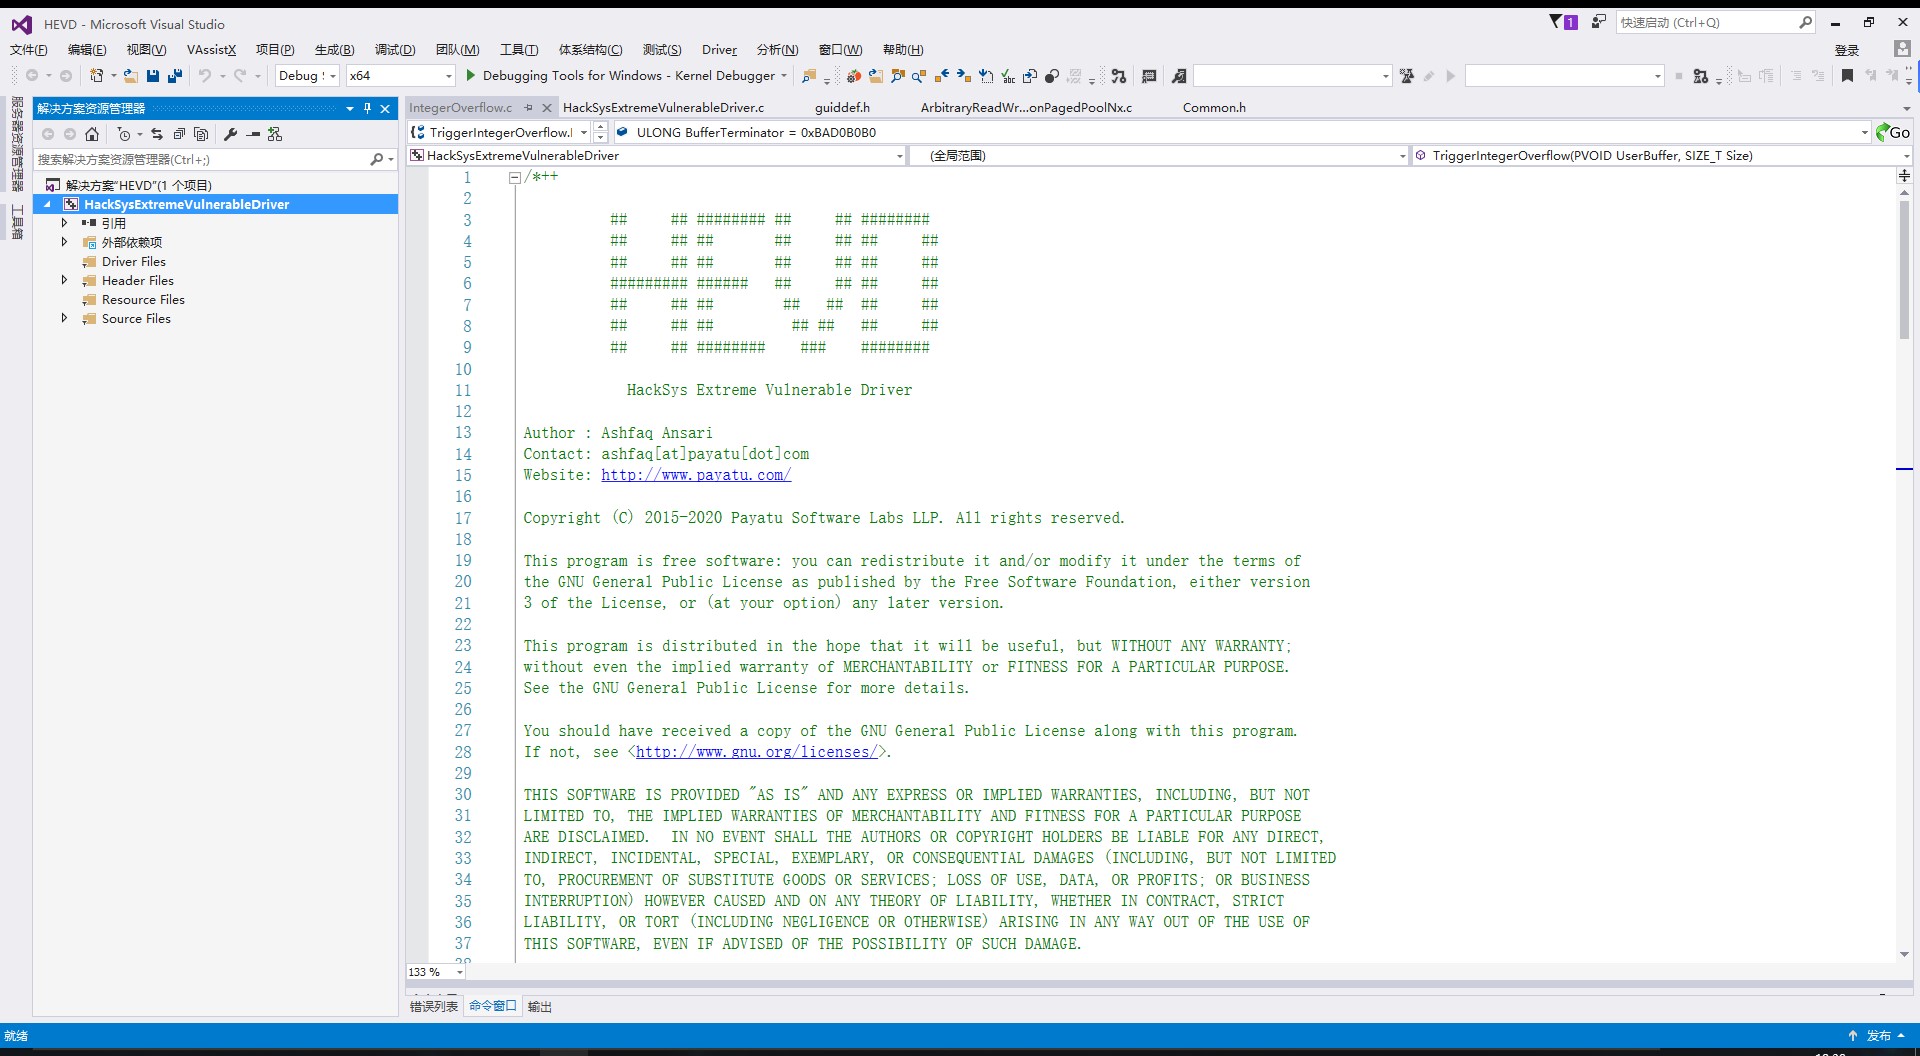Close the IntegerOverflow.c tab
This screenshot has height=1056, width=1920.
pos(547,108)
